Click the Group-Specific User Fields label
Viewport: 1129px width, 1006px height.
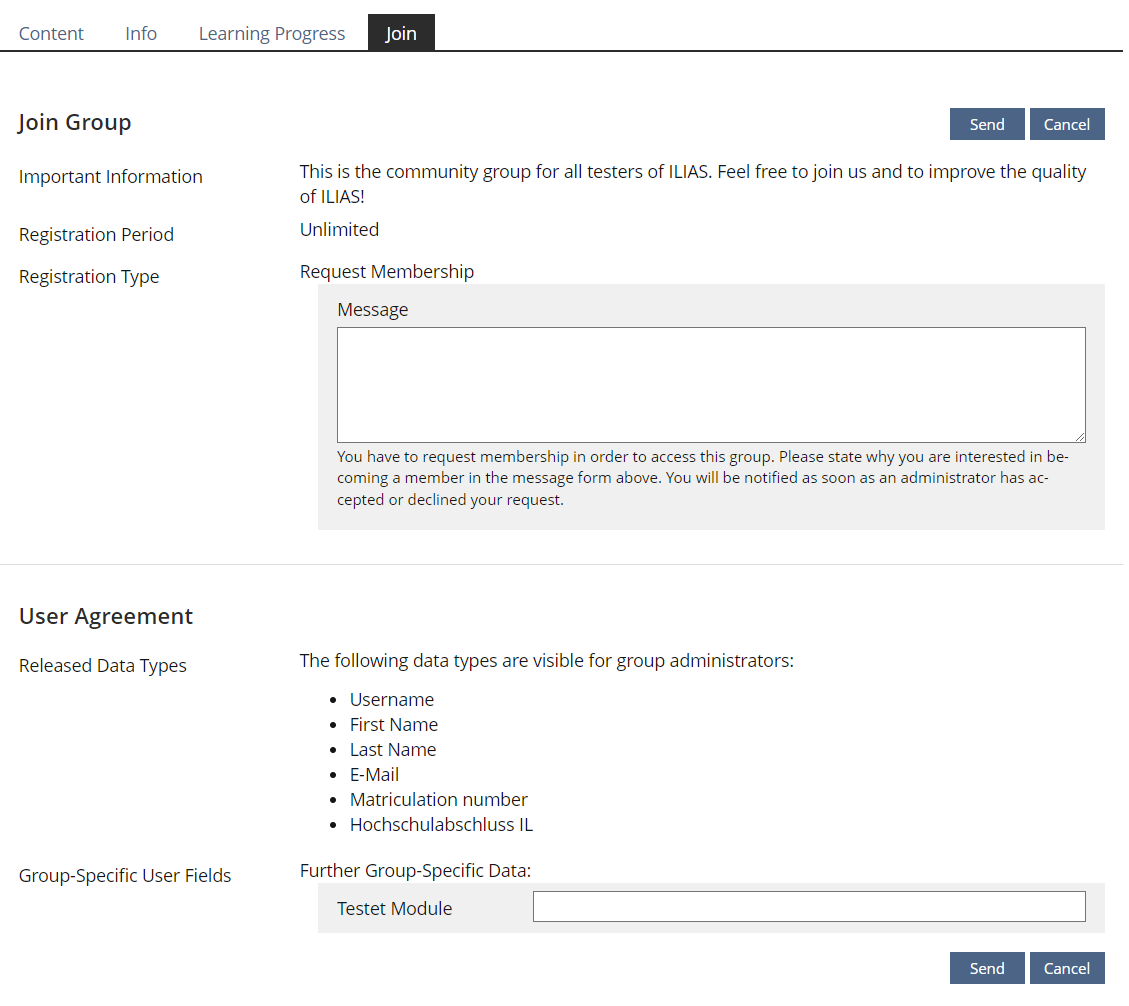click(x=124, y=875)
